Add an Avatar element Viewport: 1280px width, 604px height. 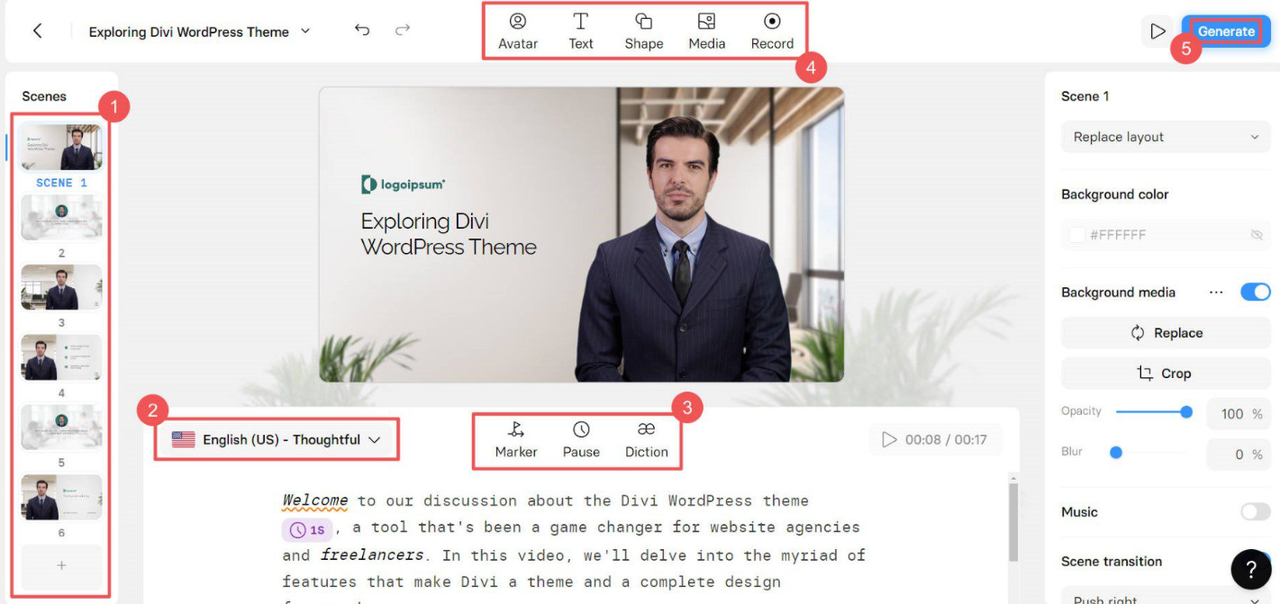click(x=518, y=31)
